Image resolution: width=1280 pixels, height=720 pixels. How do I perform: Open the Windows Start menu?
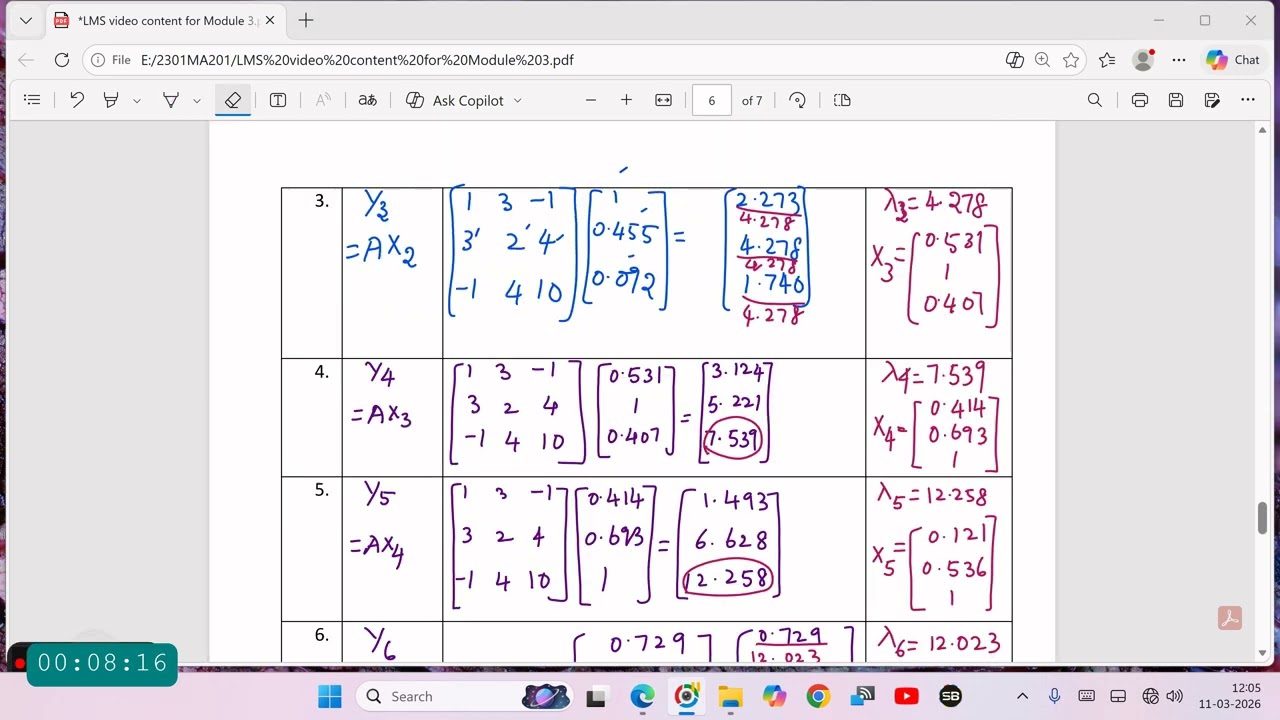[x=329, y=696]
